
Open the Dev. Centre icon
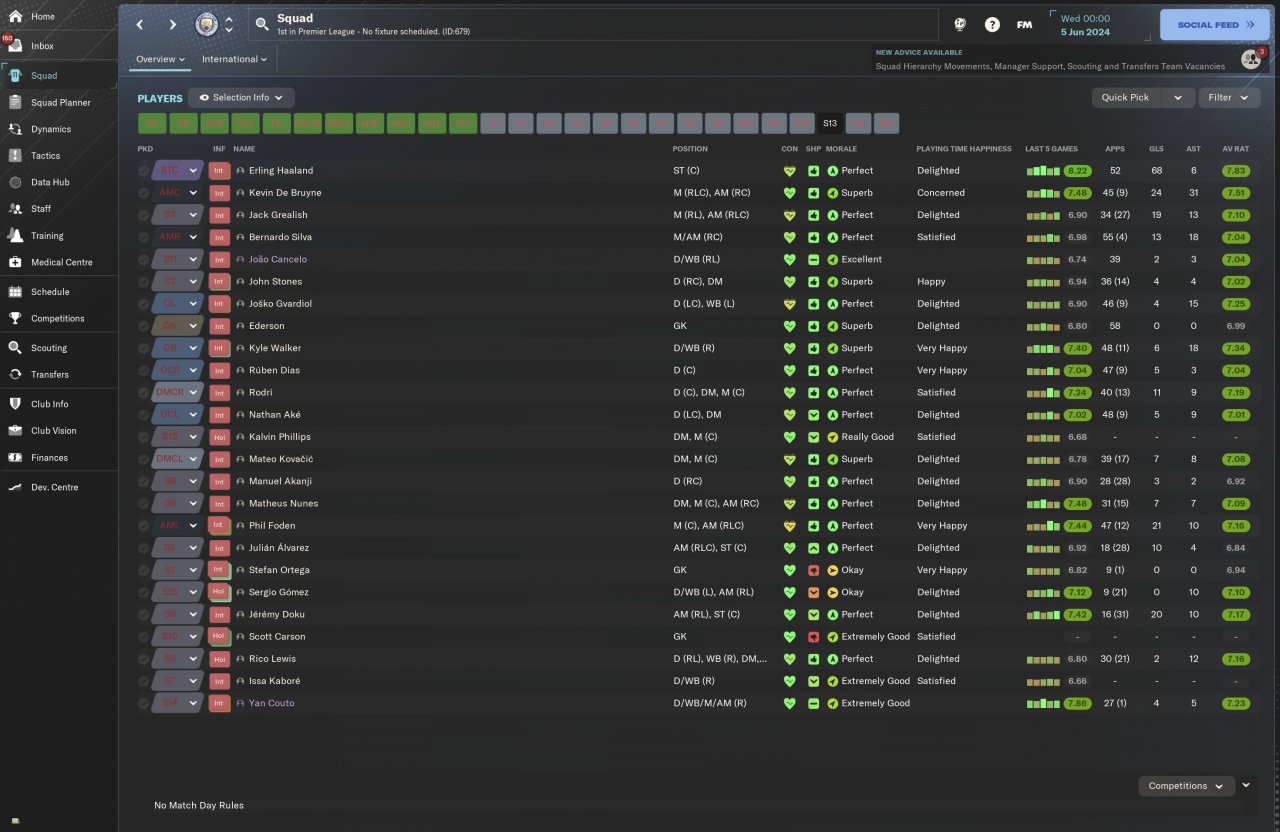(x=15, y=487)
